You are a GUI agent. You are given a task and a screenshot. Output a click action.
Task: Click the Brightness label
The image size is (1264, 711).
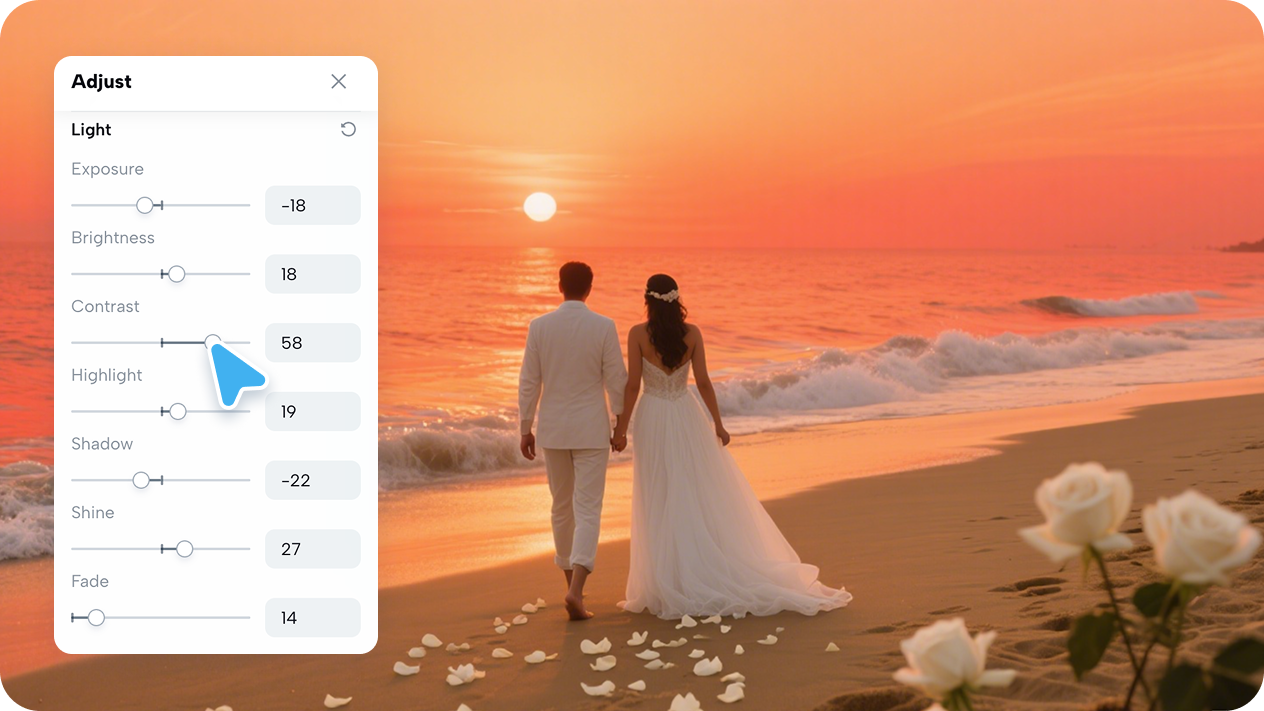(113, 238)
